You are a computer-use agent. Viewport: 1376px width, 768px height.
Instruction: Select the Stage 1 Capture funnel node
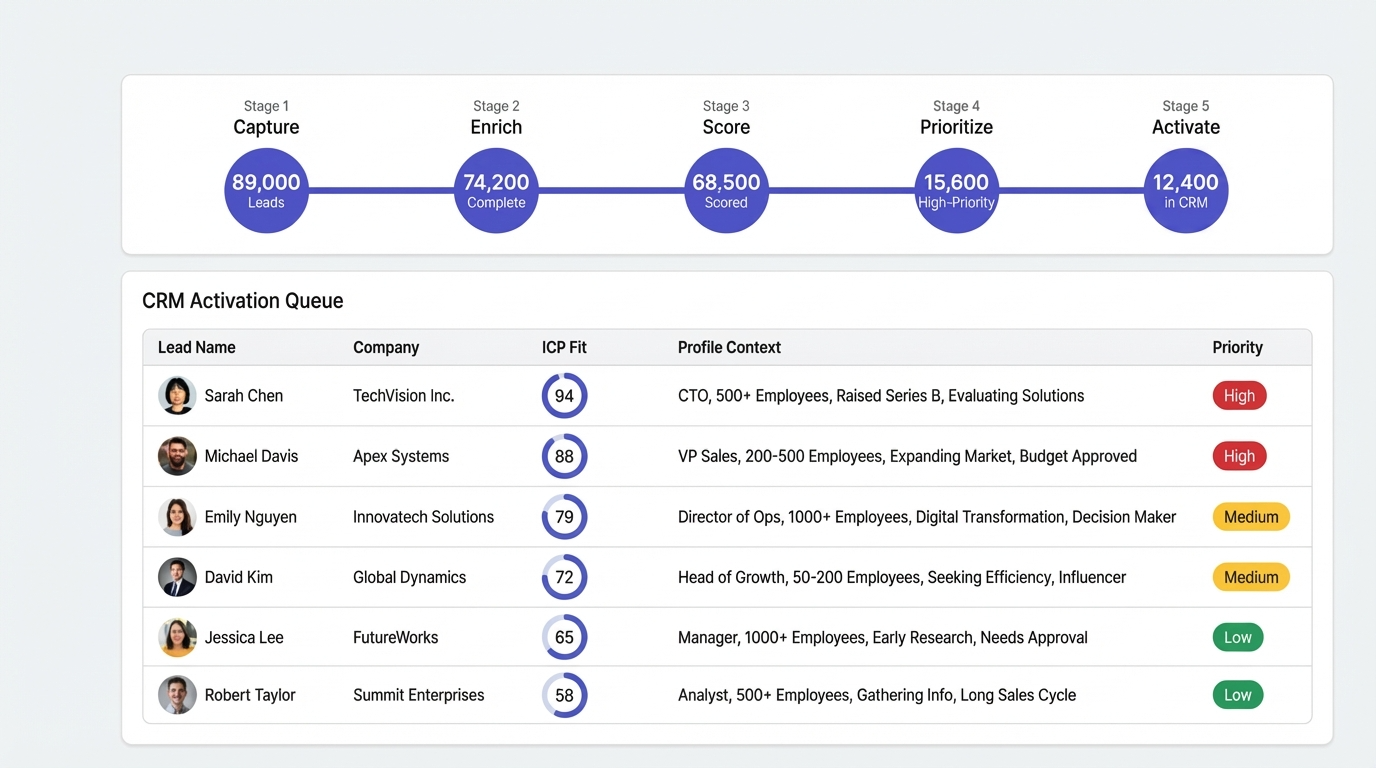click(x=266, y=190)
